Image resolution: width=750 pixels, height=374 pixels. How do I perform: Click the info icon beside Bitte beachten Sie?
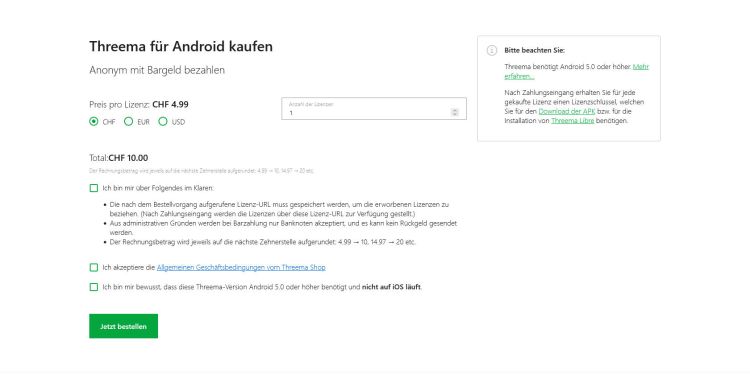[492, 50]
